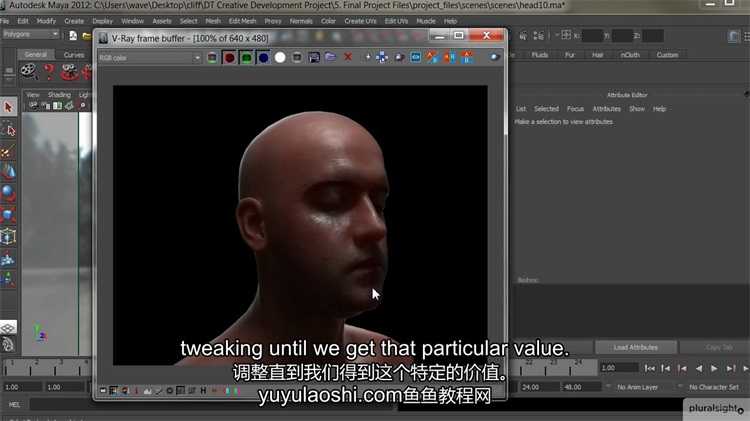Open the No Character Set dropdown
The height and width of the screenshot is (421, 750).
click(x=713, y=387)
